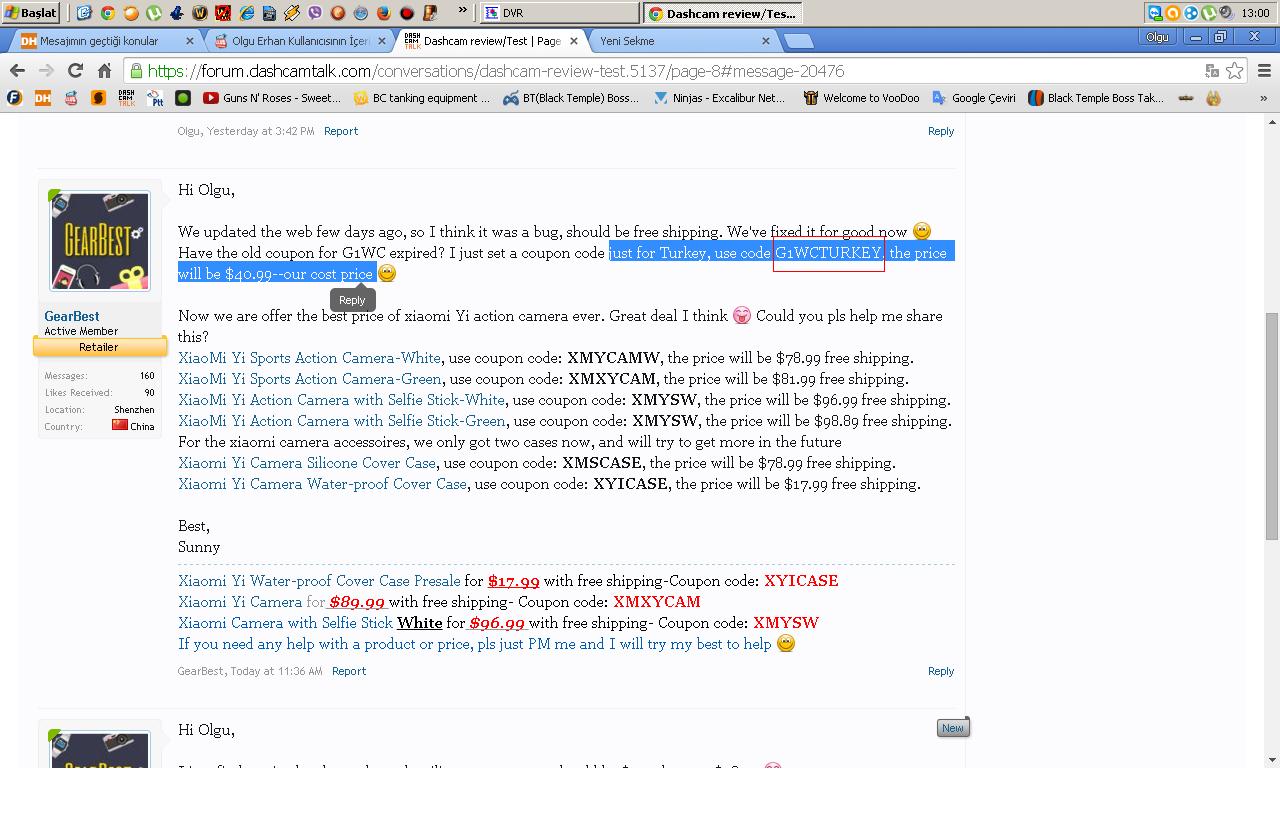Screen dimensions: 1280x827
Task: Click the TeamViewer icon in system tray
Action: point(1155,13)
